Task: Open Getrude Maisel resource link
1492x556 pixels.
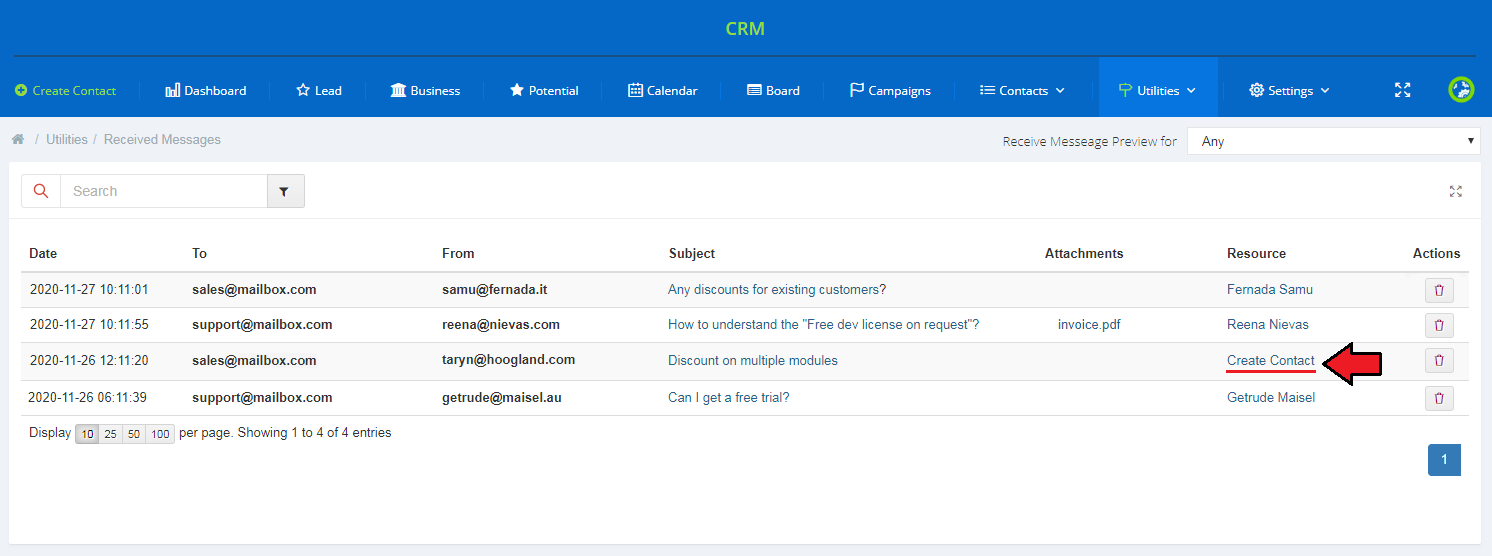Action: pos(1271,398)
